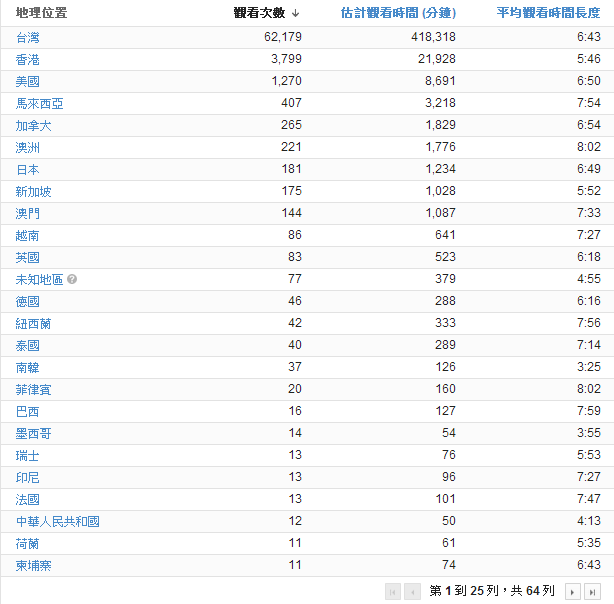Click the 第 1 到 25 列 pagination text

tap(464, 591)
